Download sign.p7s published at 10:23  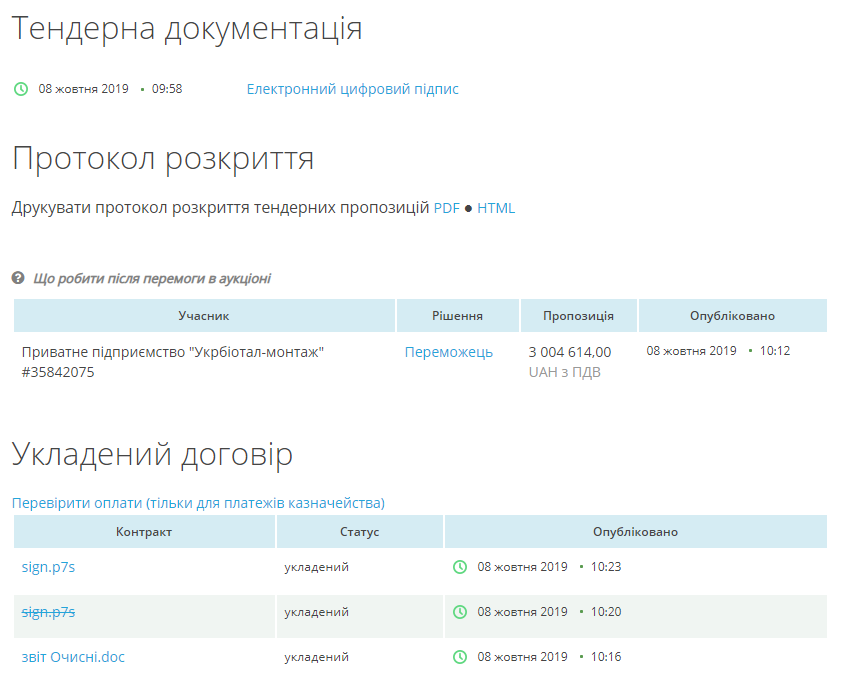(48, 567)
